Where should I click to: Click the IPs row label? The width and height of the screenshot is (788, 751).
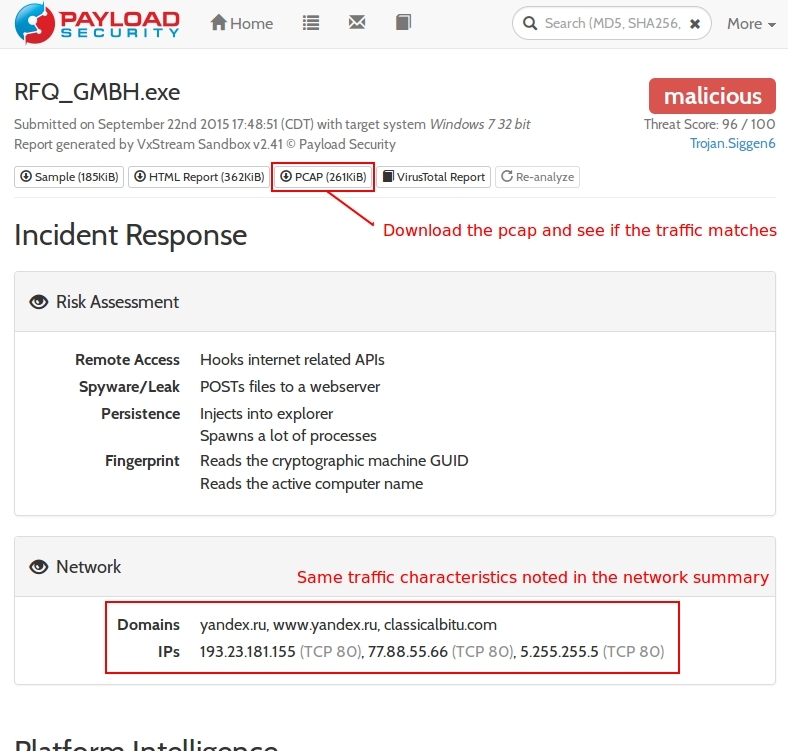point(169,652)
